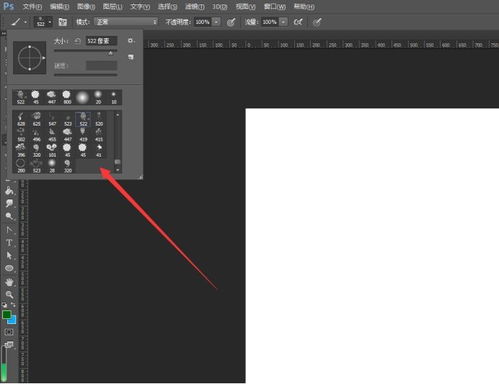Select brush preset 520
This screenshot has height=384, width=499.
[x=99, y=119]
